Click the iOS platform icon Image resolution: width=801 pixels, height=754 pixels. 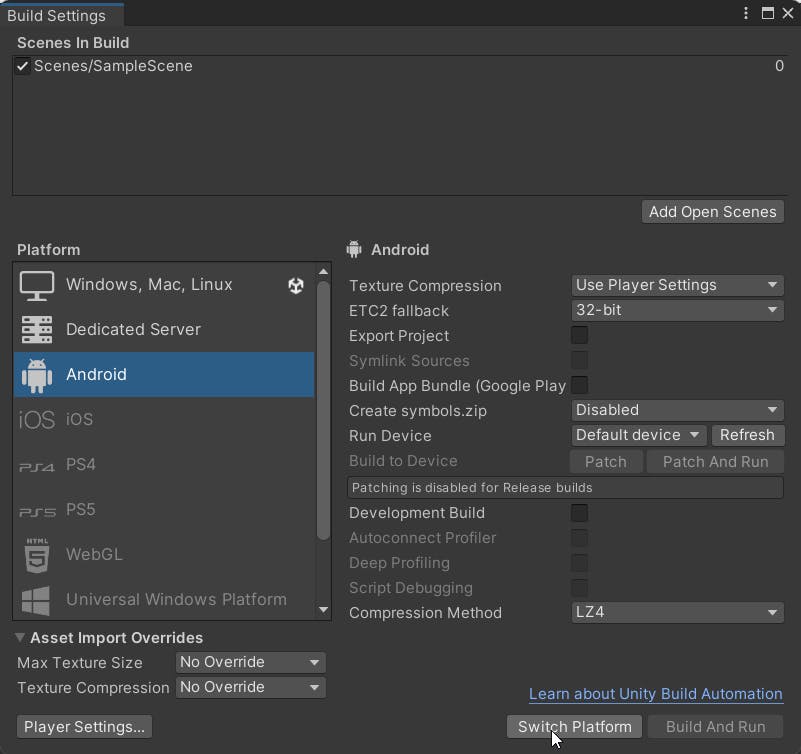[36, 420]
